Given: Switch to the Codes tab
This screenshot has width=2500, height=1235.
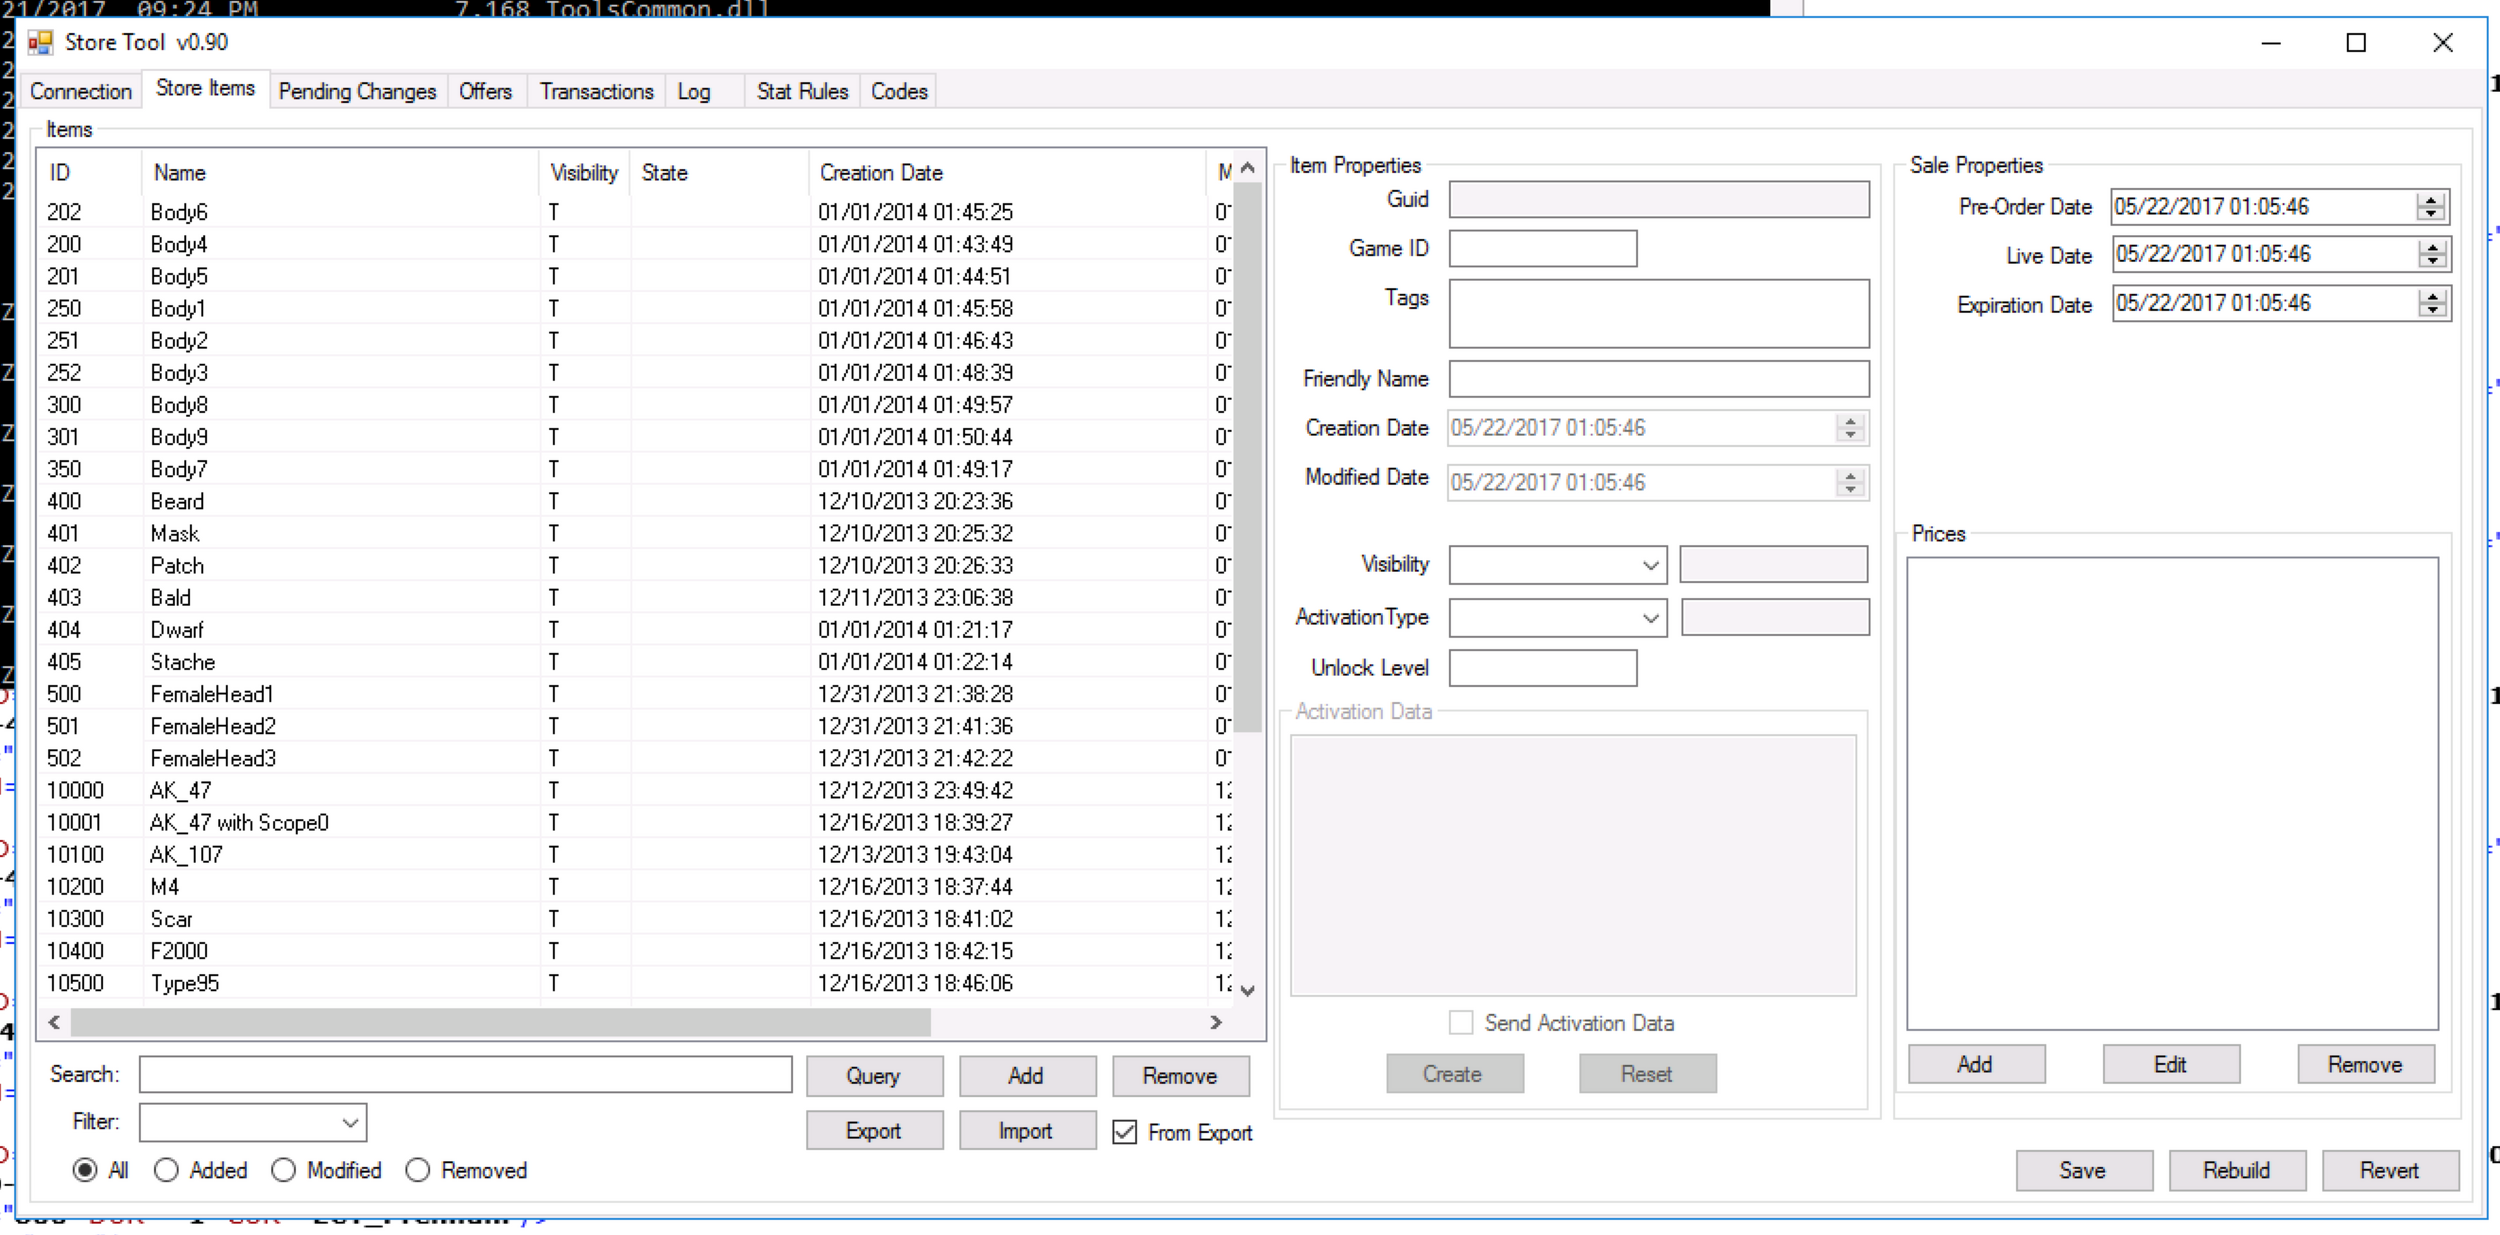Looking at the screenshot, I should coord(899,91).
